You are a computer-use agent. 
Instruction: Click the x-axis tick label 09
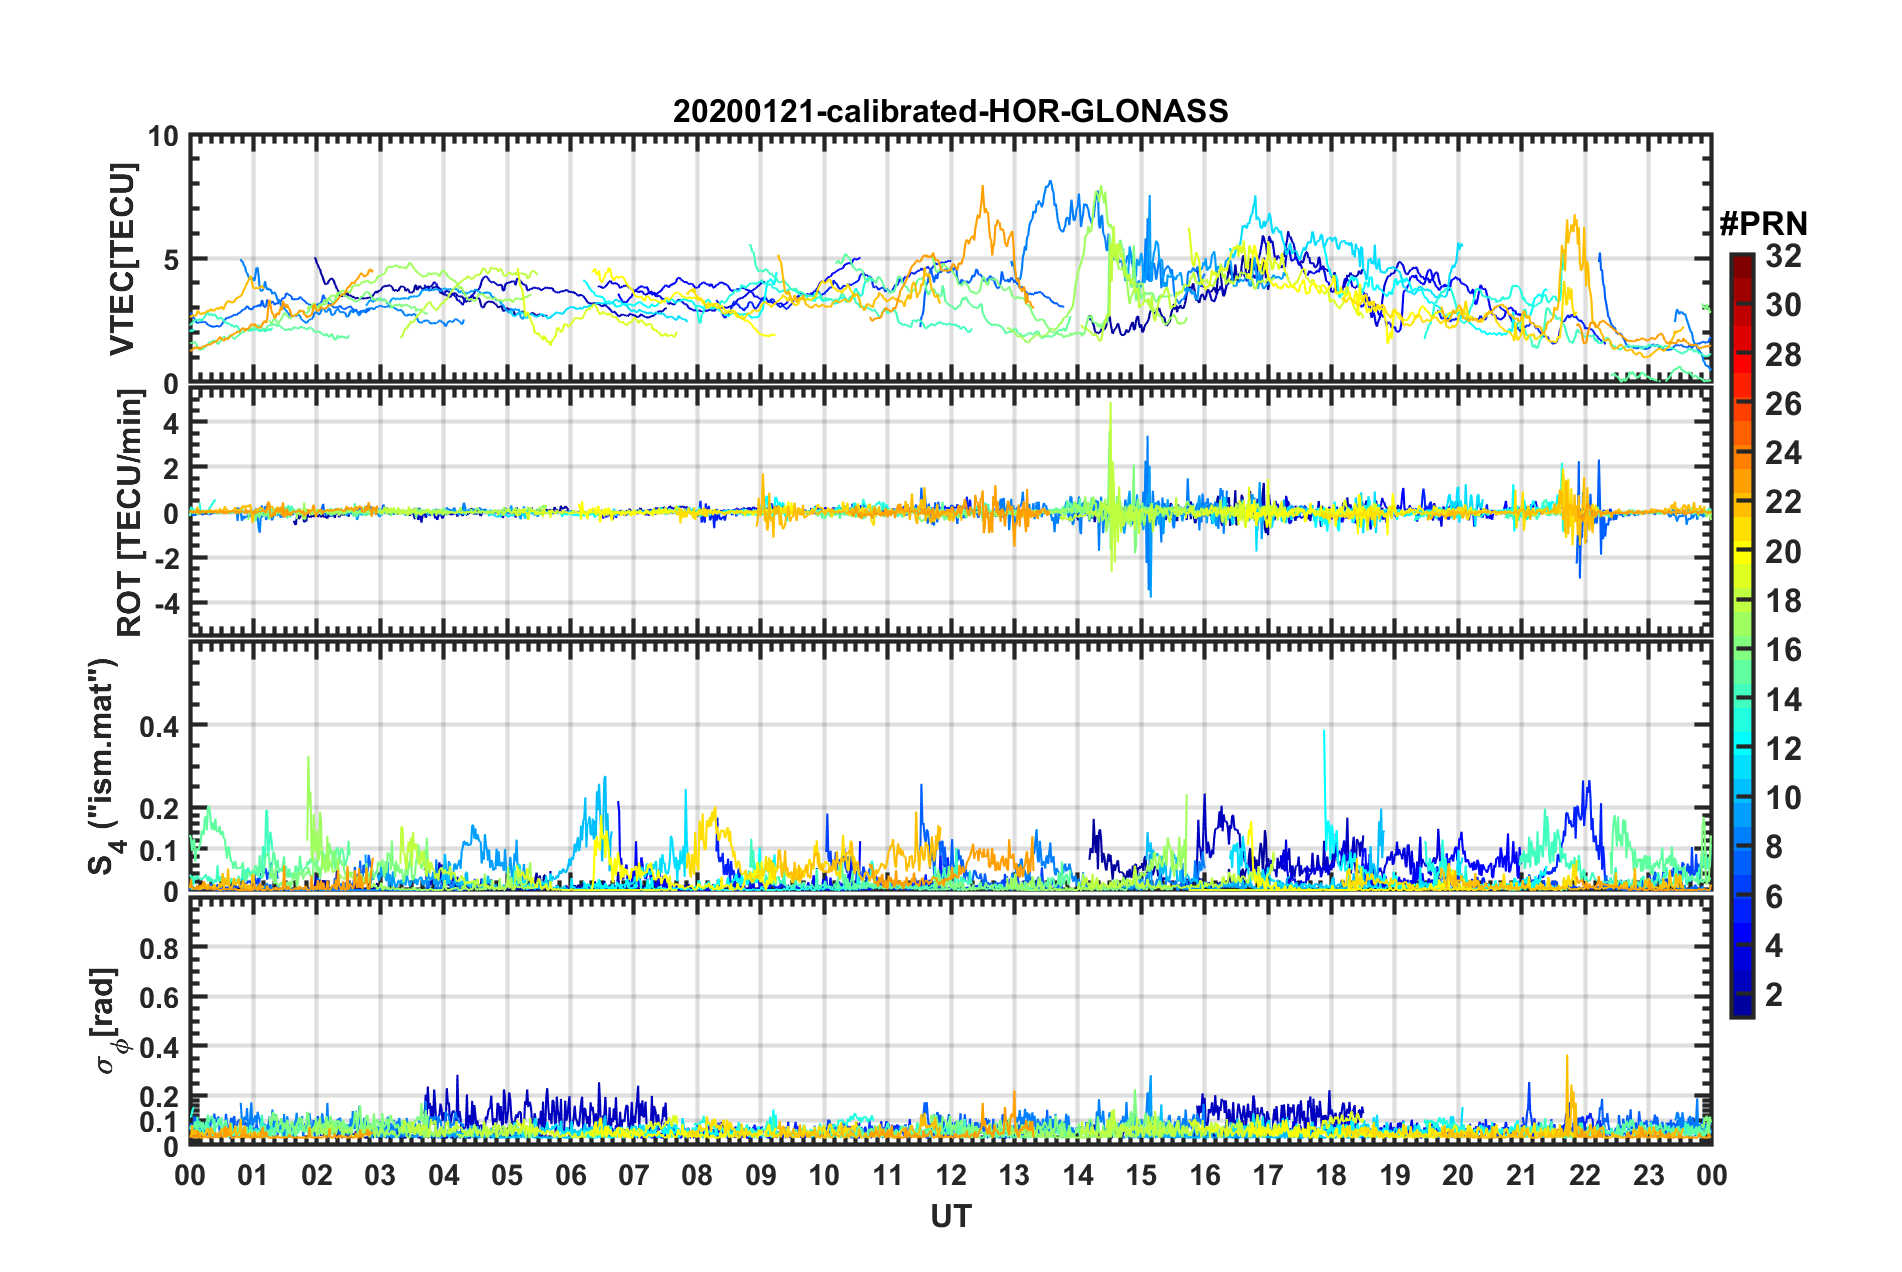[761, 1175]
